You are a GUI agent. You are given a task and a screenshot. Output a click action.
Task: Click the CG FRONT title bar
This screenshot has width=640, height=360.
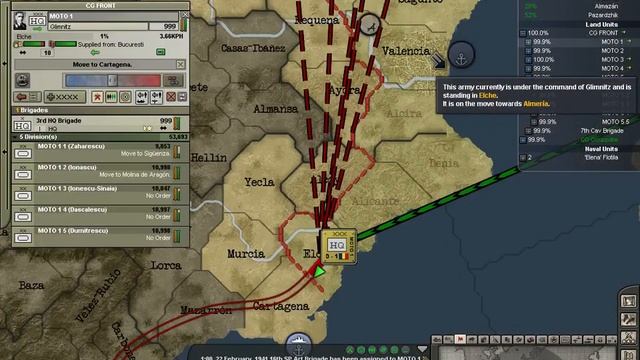[100, 6]
